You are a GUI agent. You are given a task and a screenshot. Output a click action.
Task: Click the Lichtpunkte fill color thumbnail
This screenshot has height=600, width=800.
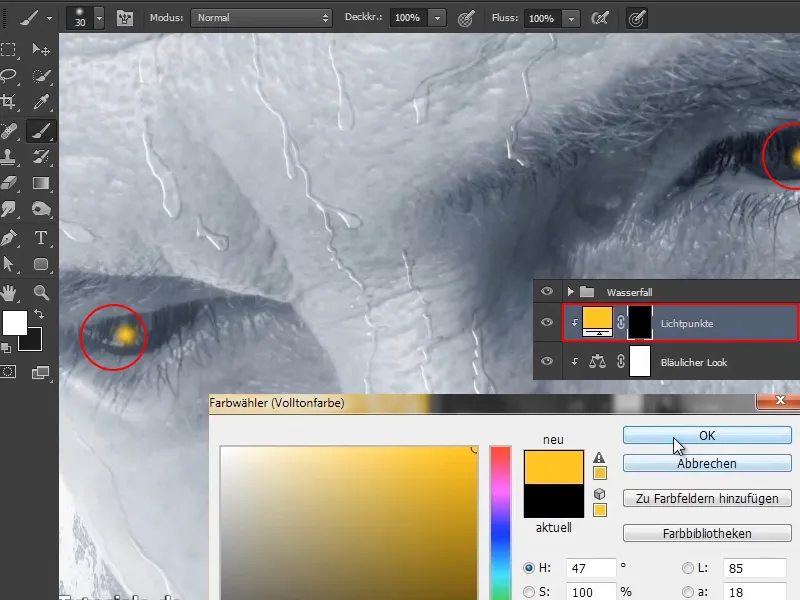pos(597,321)
